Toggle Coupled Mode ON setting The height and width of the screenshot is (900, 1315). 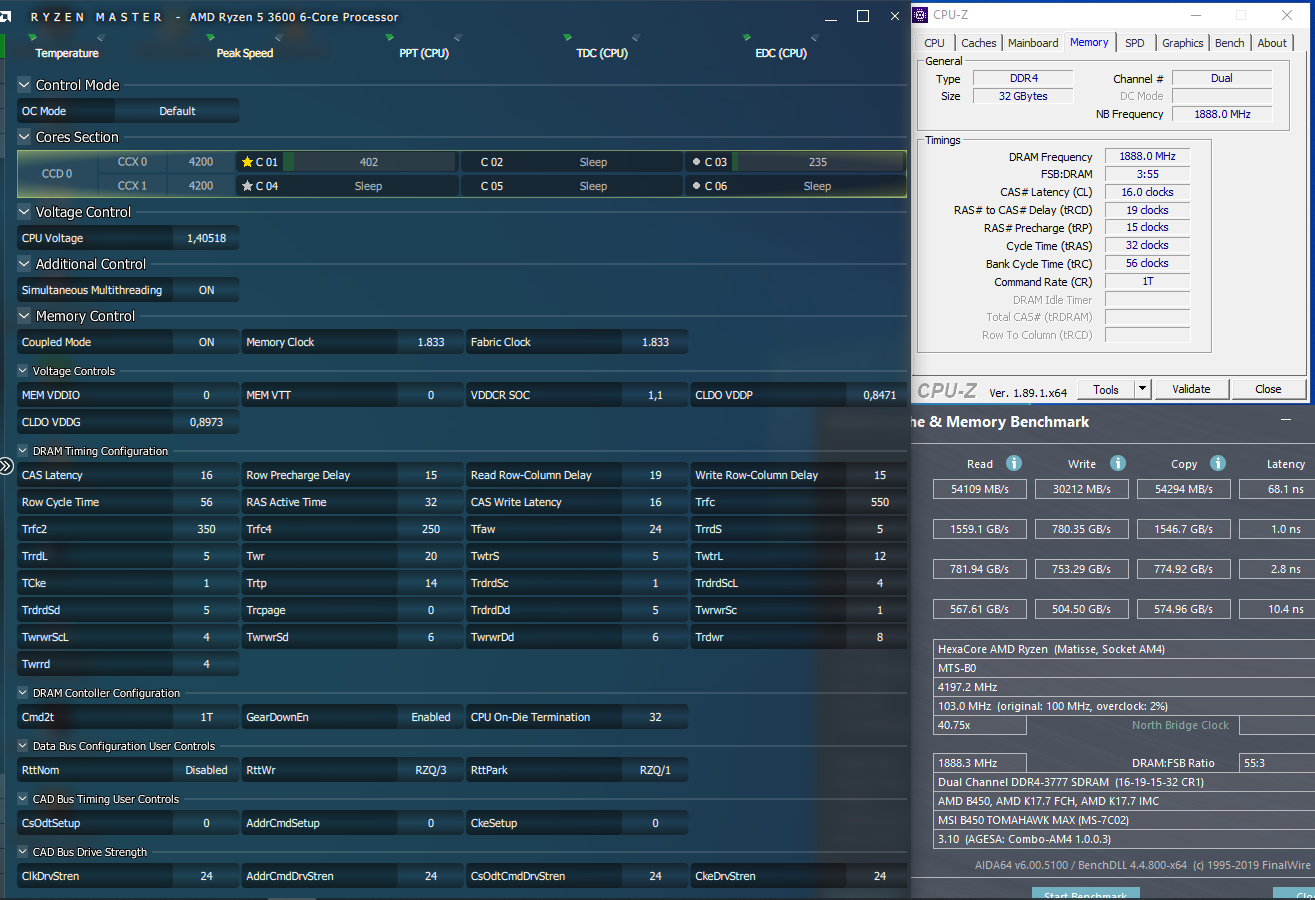pos(206,342)
